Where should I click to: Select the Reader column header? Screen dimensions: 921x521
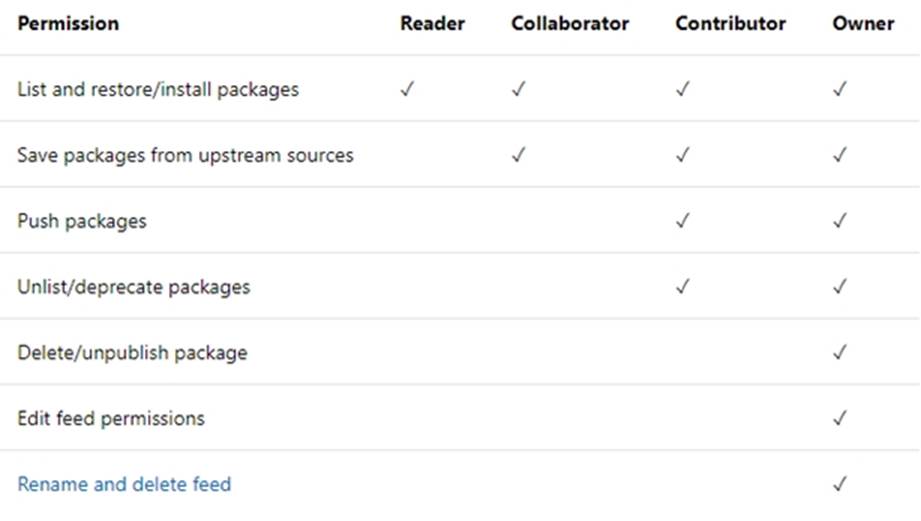pyautogui.click(x=433, y=23)
